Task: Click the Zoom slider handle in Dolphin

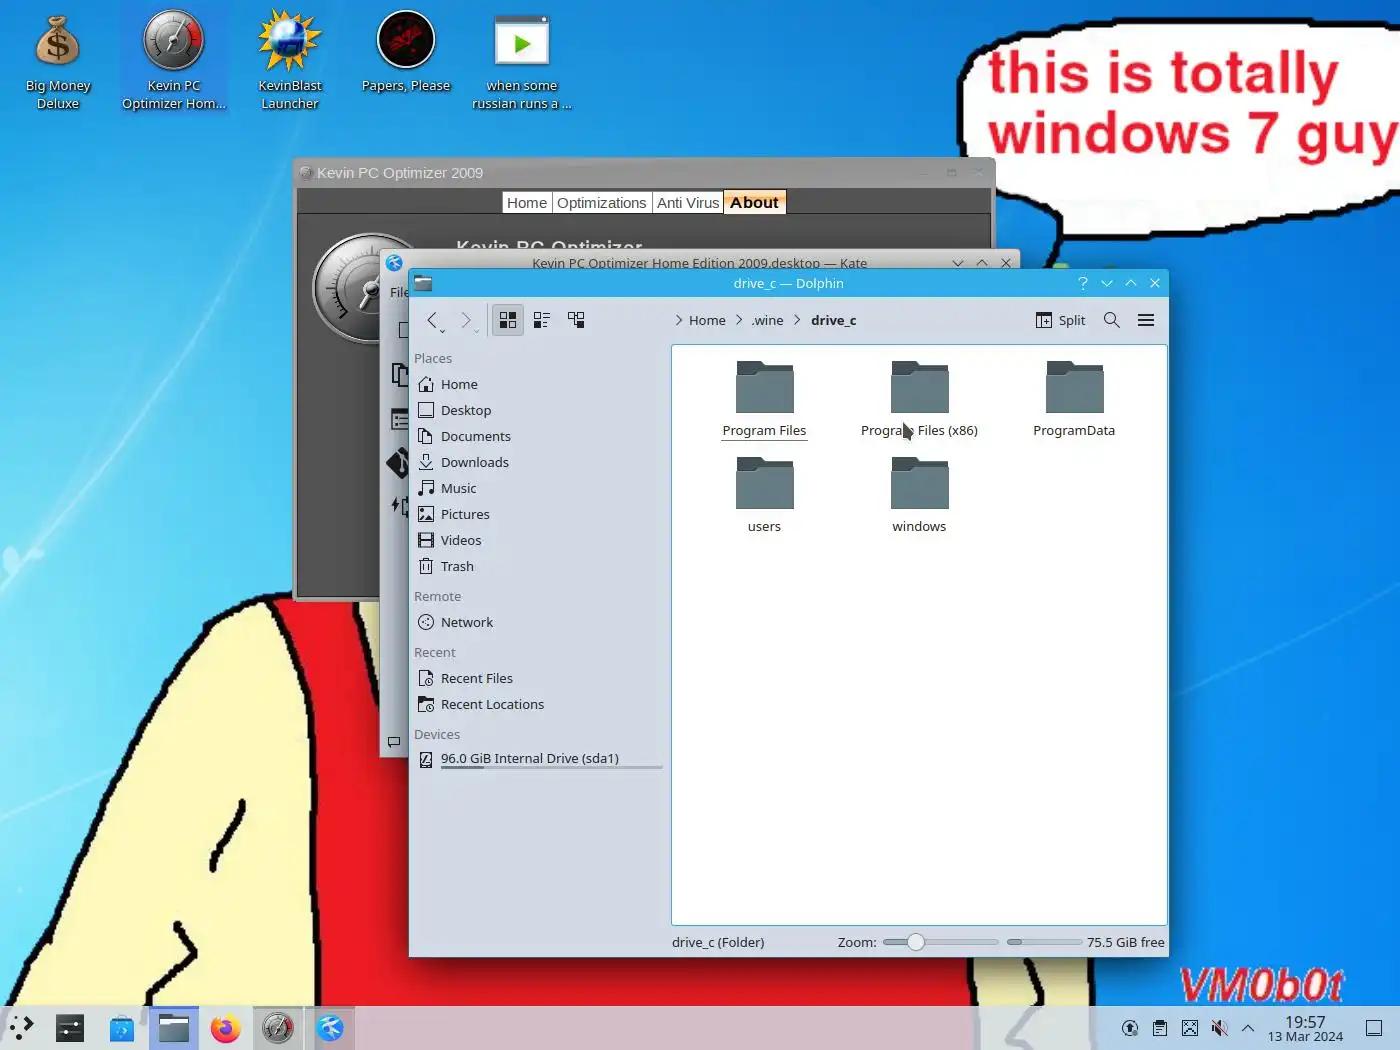Action: click(916, 942)
